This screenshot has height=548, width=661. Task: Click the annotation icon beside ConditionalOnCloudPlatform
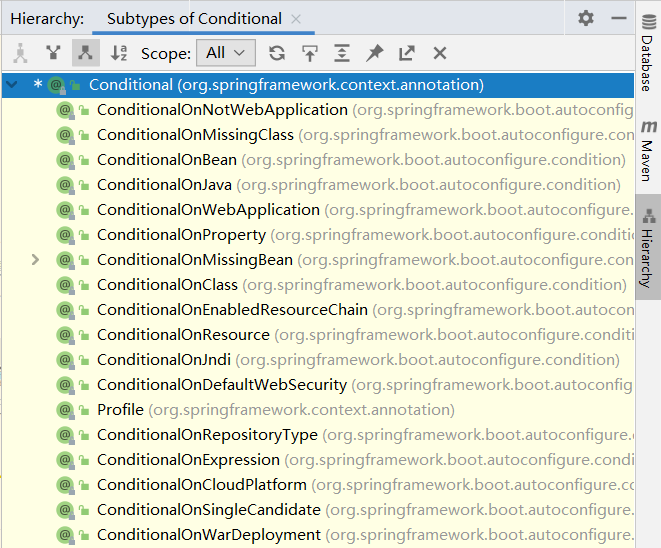tap(65, 485)
